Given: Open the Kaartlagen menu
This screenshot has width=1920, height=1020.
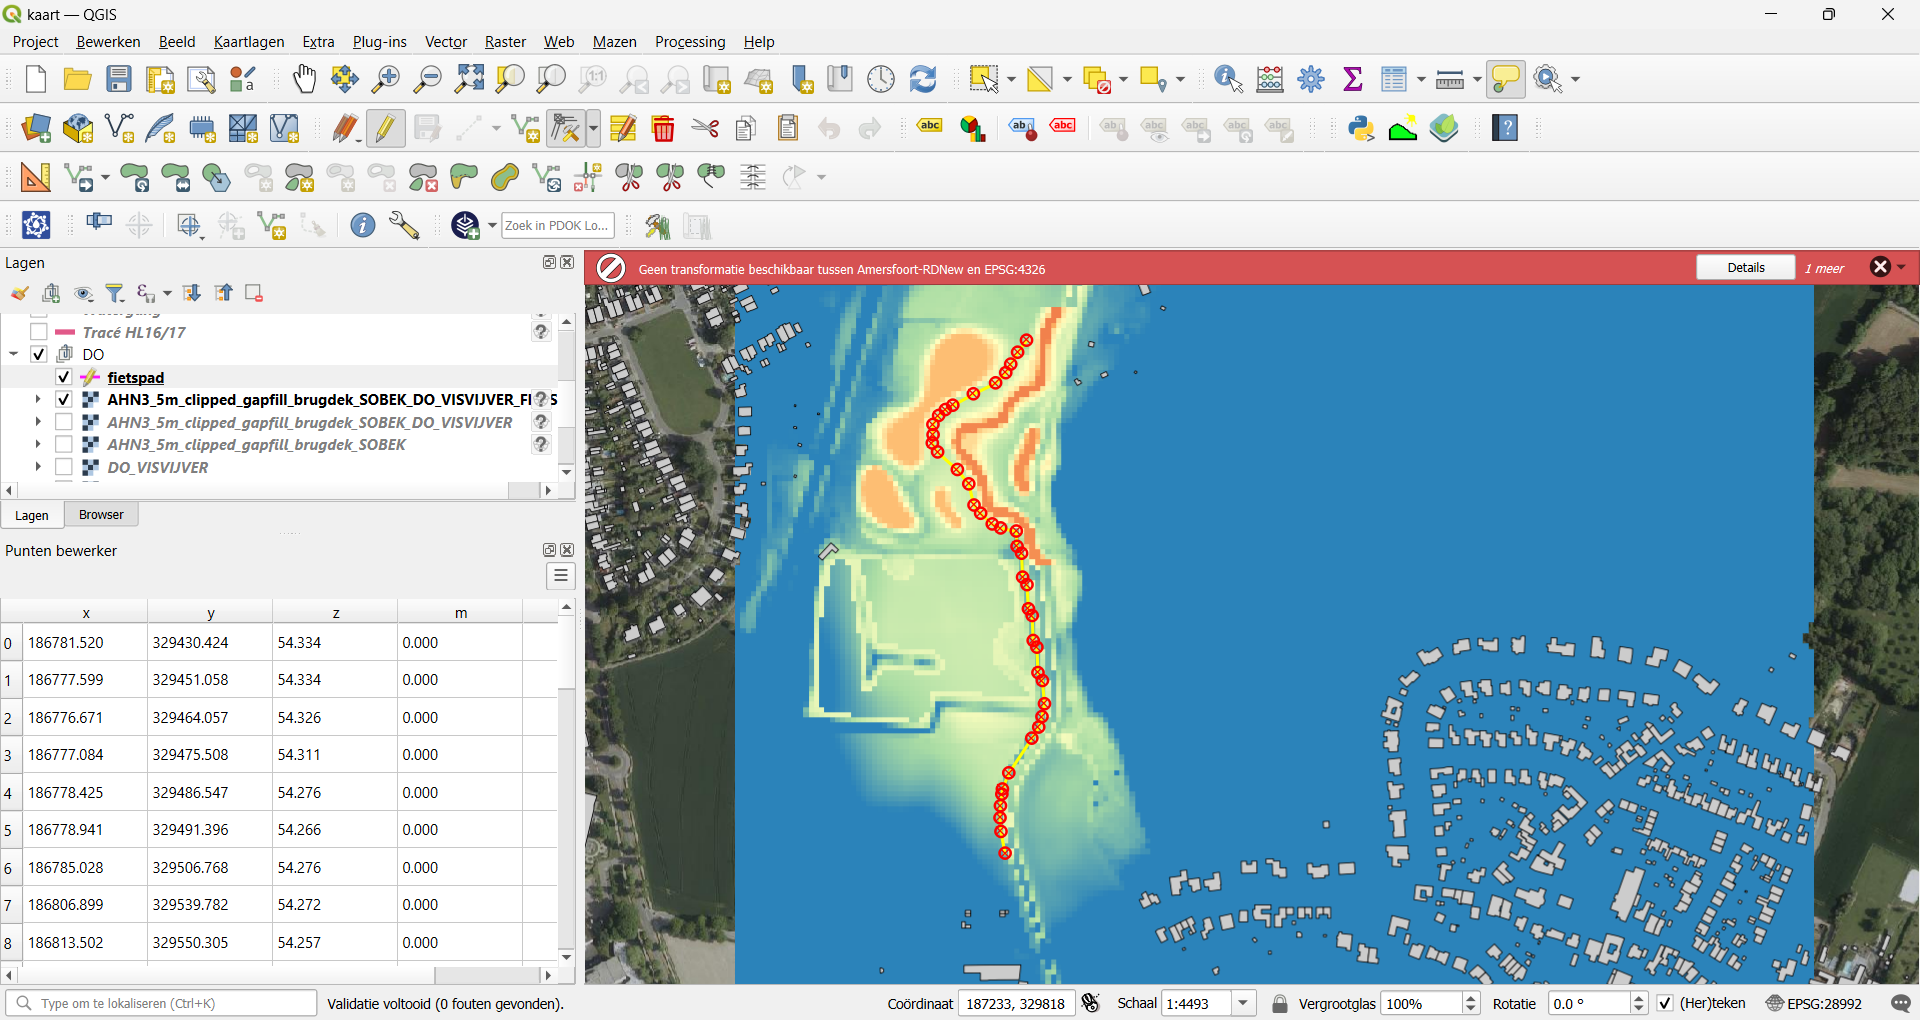Looking at the screenshot, I should [x=249, y=42].
